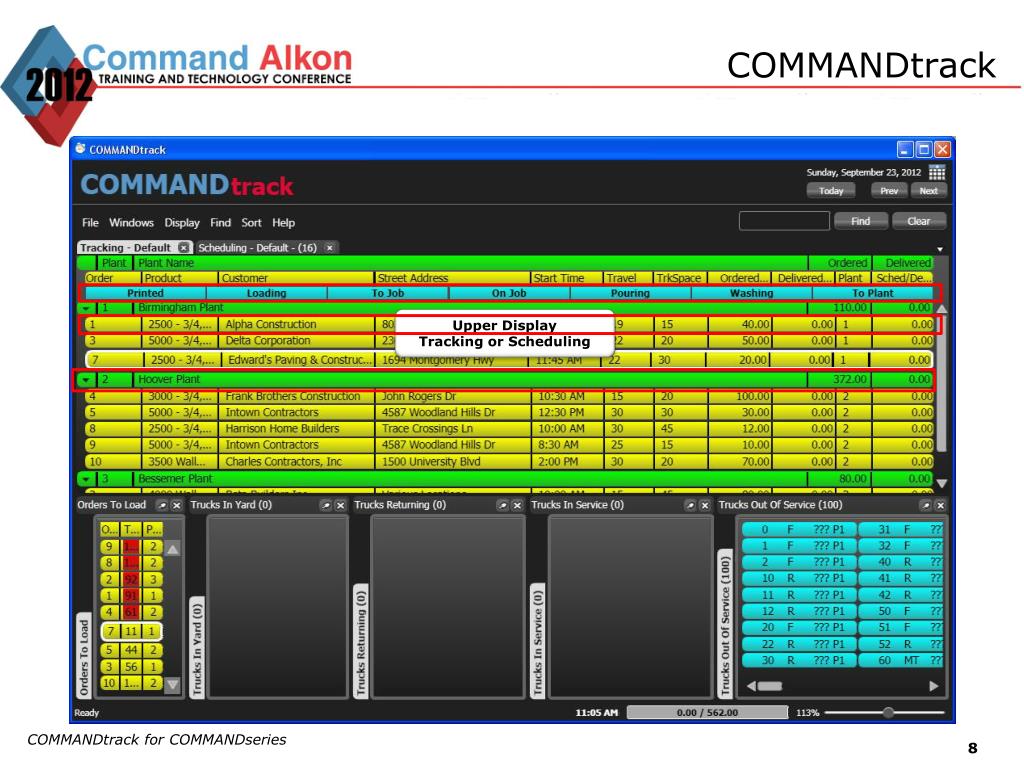Click the order grid's scroll-up arrow

(x=942, y=308)
